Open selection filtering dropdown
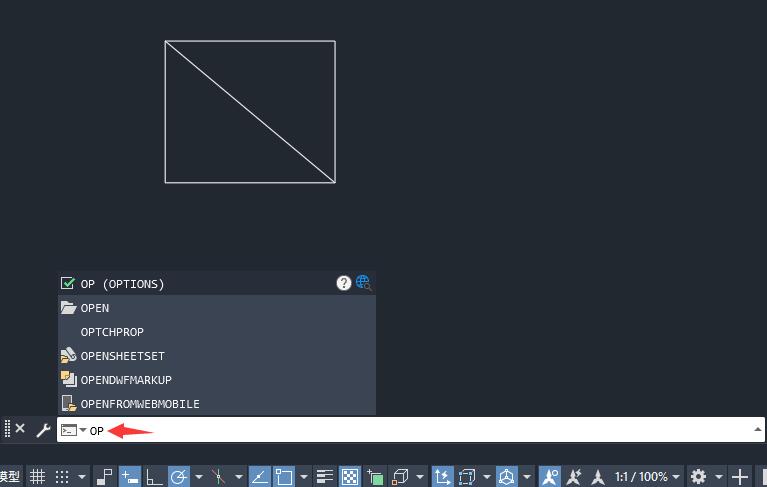This screenshot has width=767, height=487. (487, 476)
